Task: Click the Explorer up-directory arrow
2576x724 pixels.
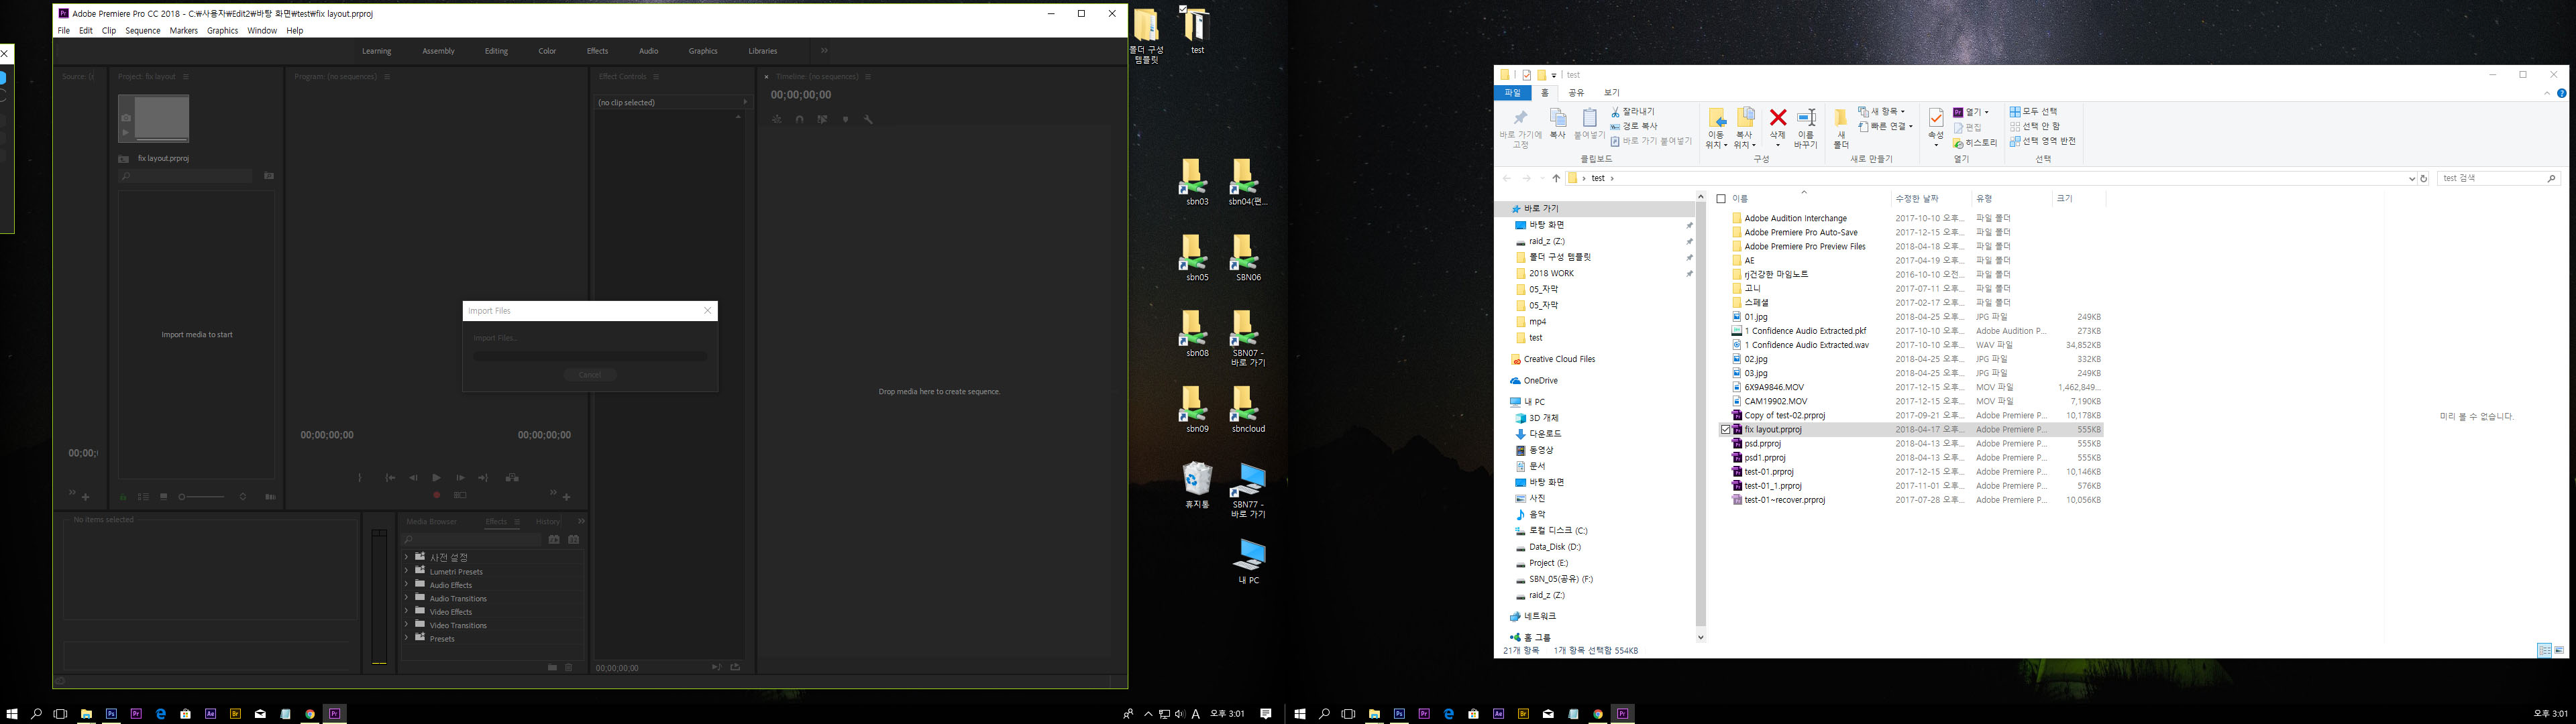Action: pyautogui.click(x=1556, y=178)
